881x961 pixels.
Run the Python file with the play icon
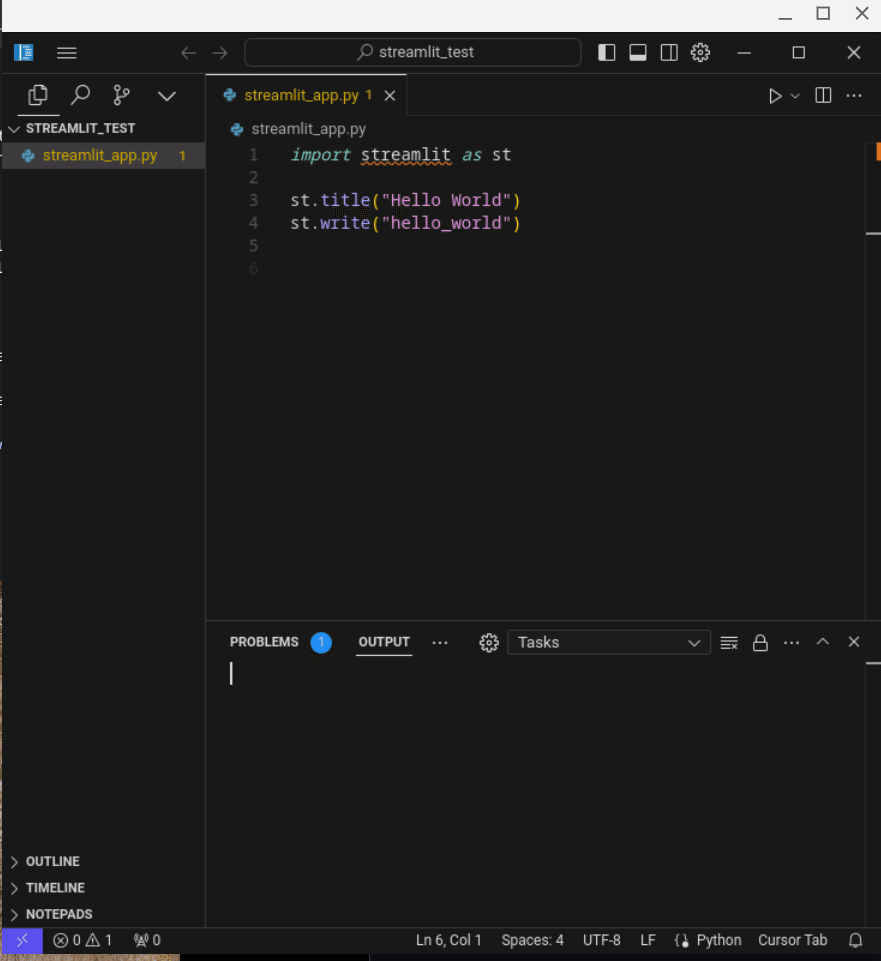coord(775,95)
